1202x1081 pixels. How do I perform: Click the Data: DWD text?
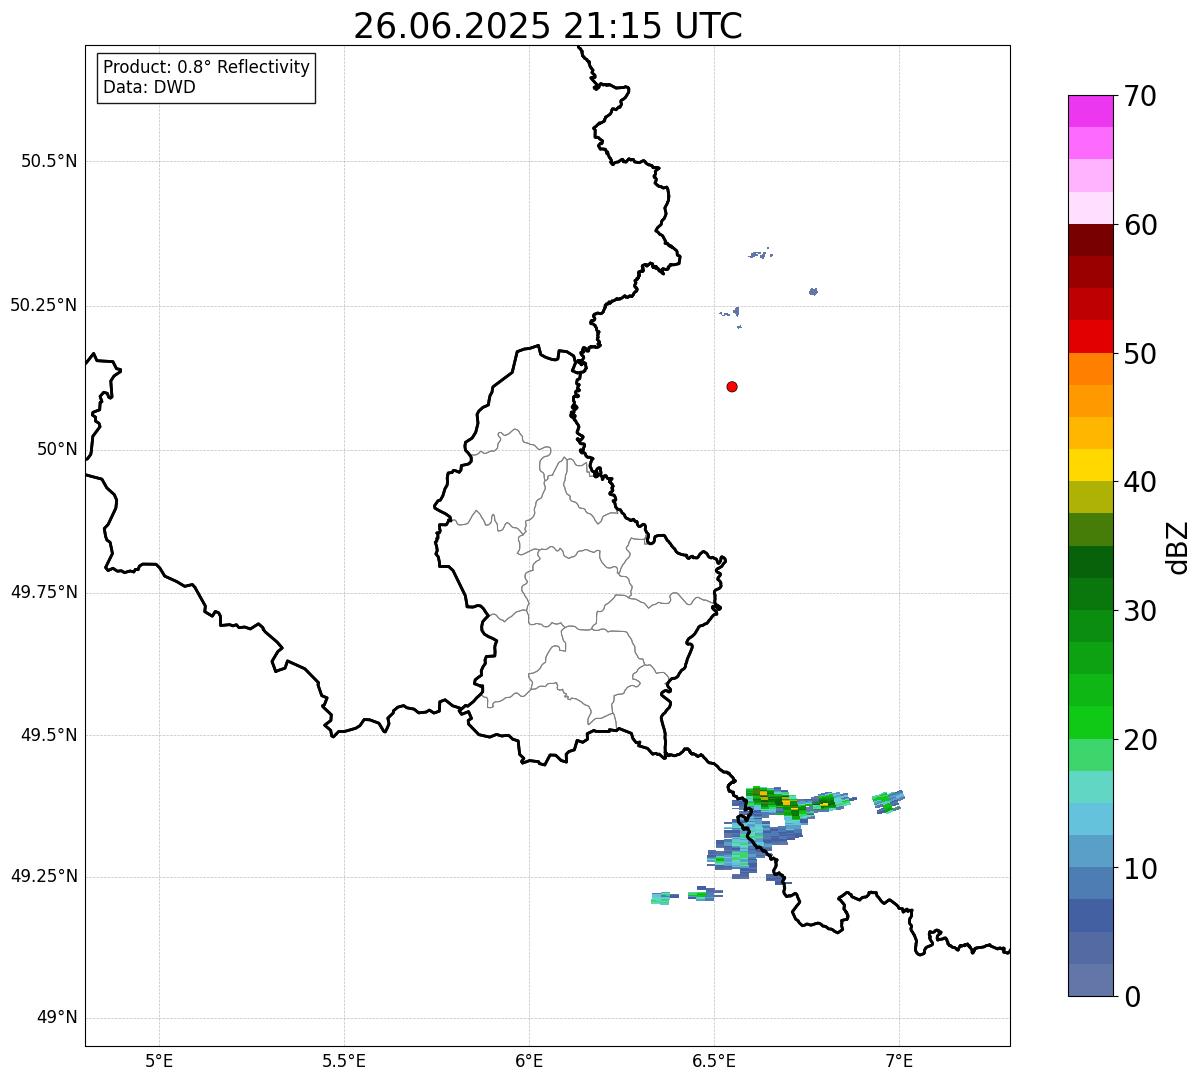click(x=150, y=87)
